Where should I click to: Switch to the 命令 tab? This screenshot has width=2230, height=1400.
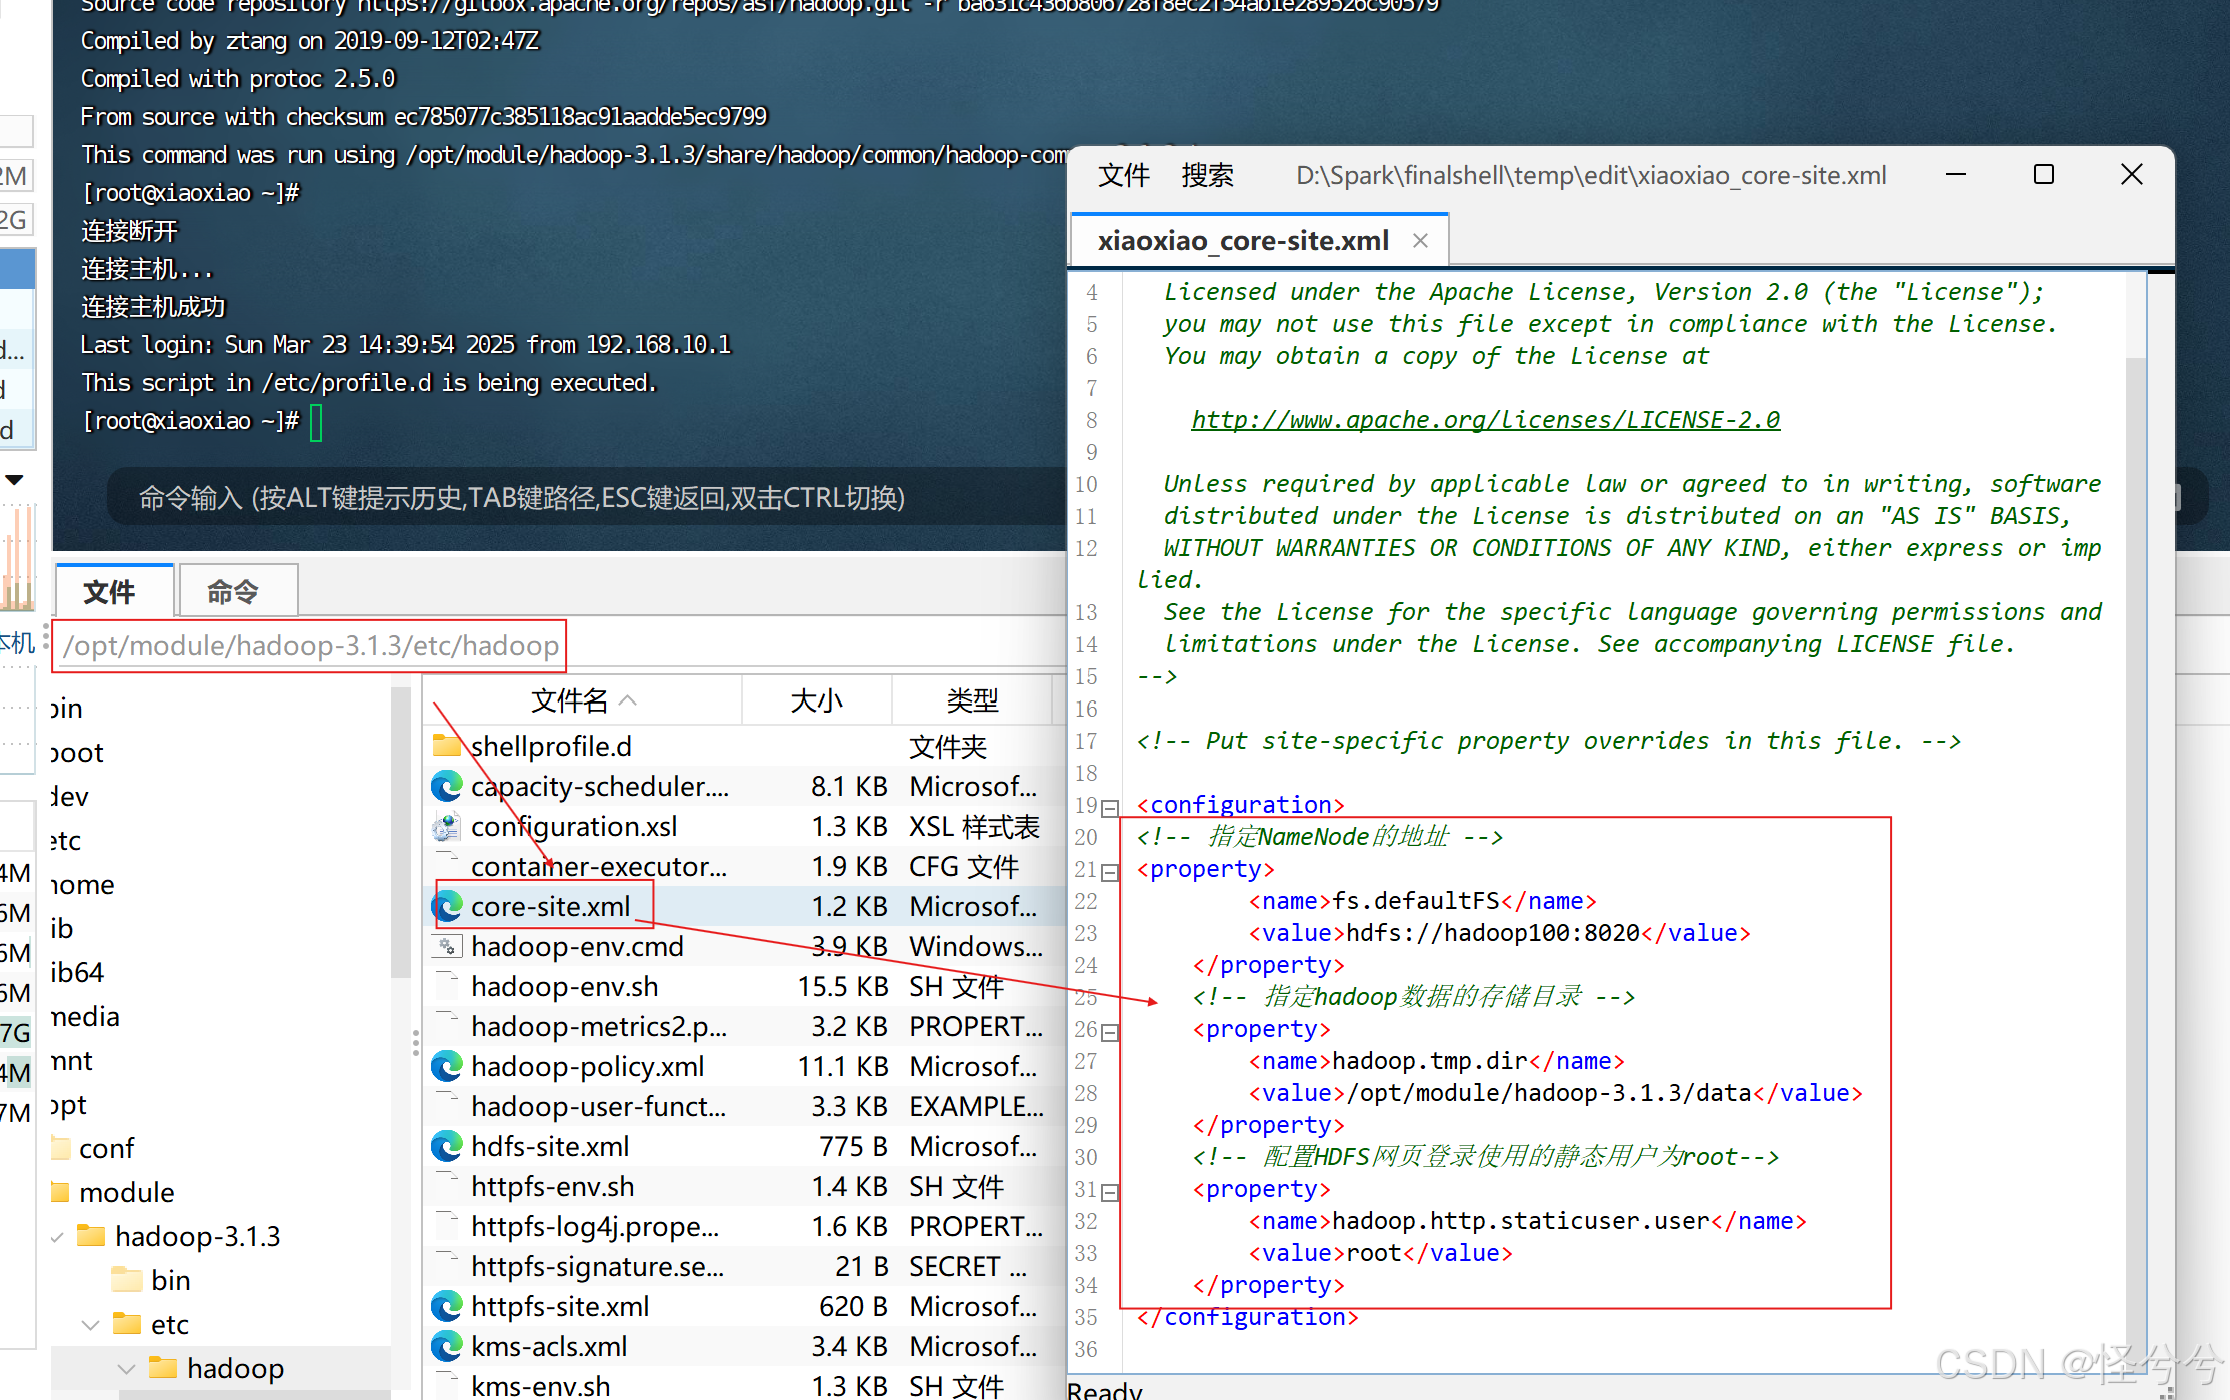234,592
